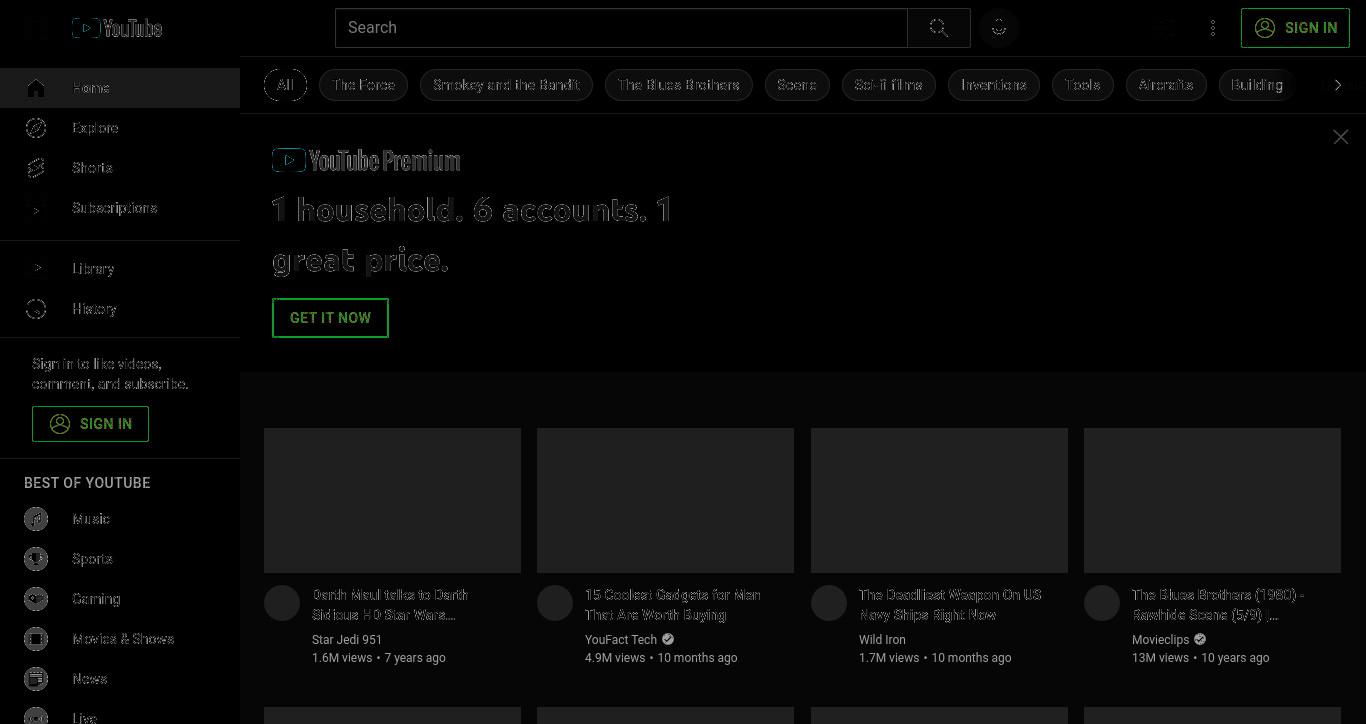Click the Darth Maul talks to Darth Sidious title
This screenshot has width=1366, height=724.
[390, 605]
